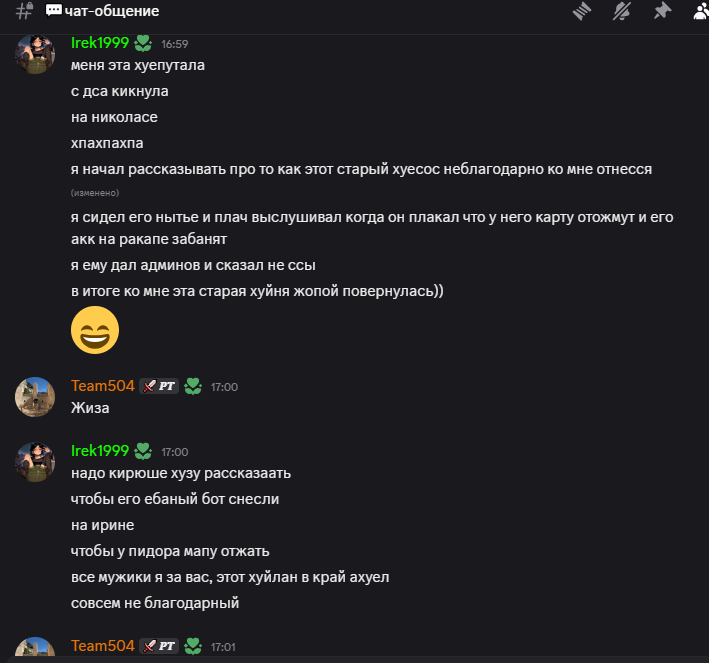Screen dimensions: 709x663
Task: Click role leaf icon beside Team504 at 17:00
Action: 193,386
